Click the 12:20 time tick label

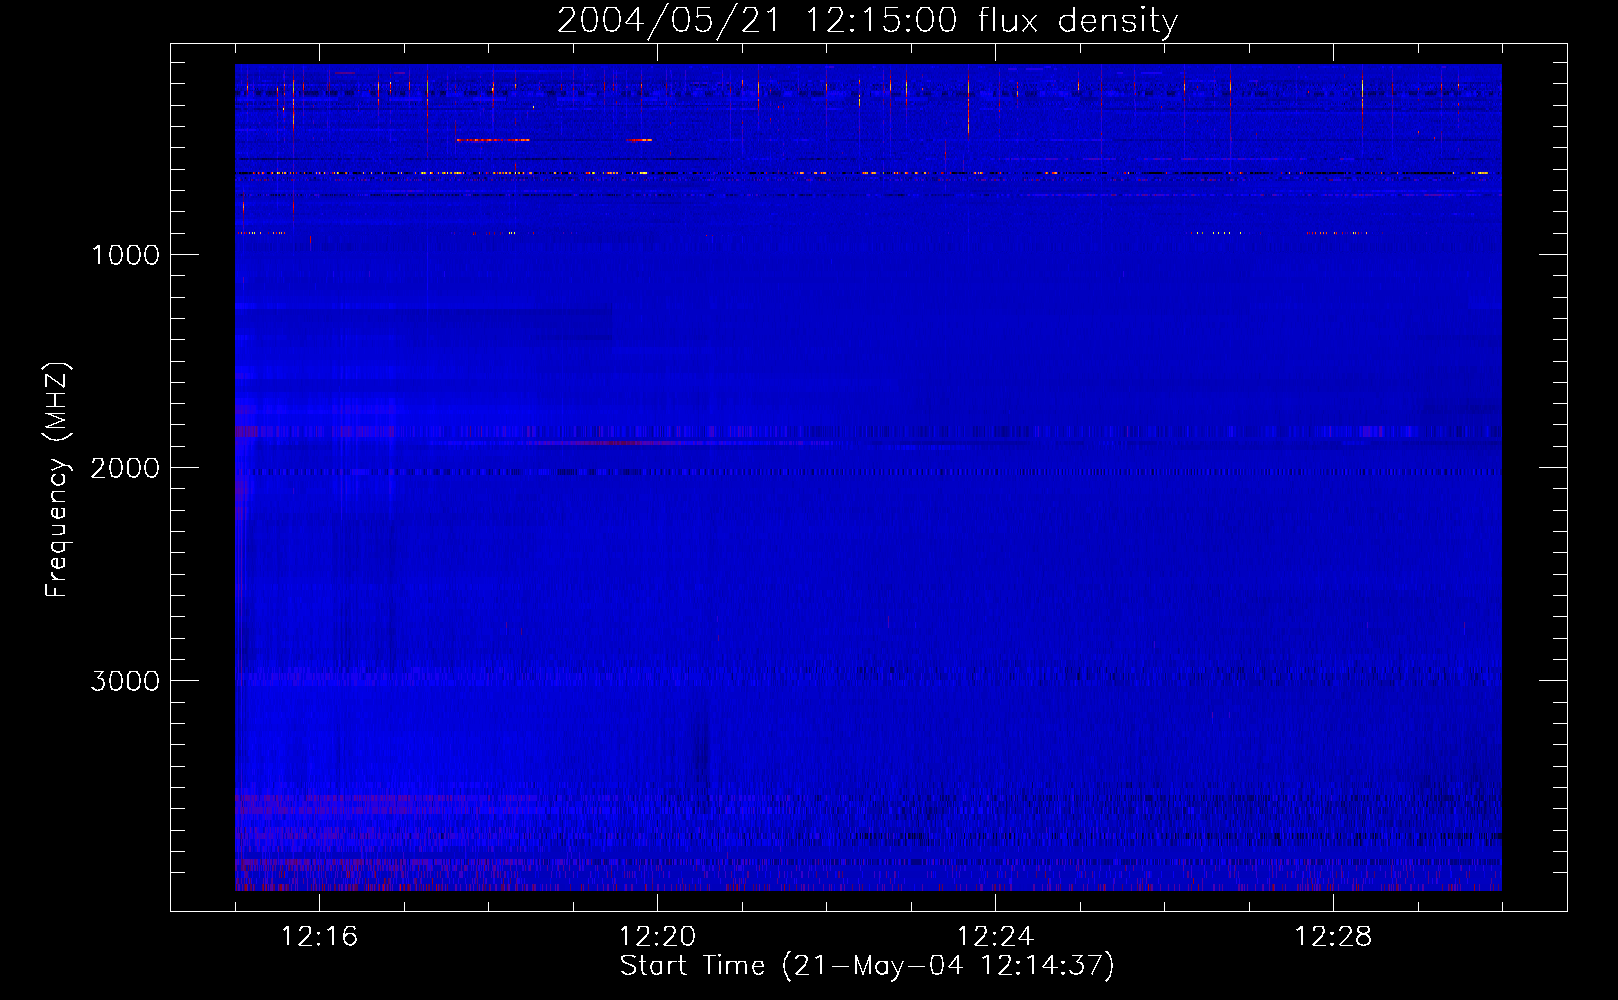pyautogui.click(x=657, y=937)
